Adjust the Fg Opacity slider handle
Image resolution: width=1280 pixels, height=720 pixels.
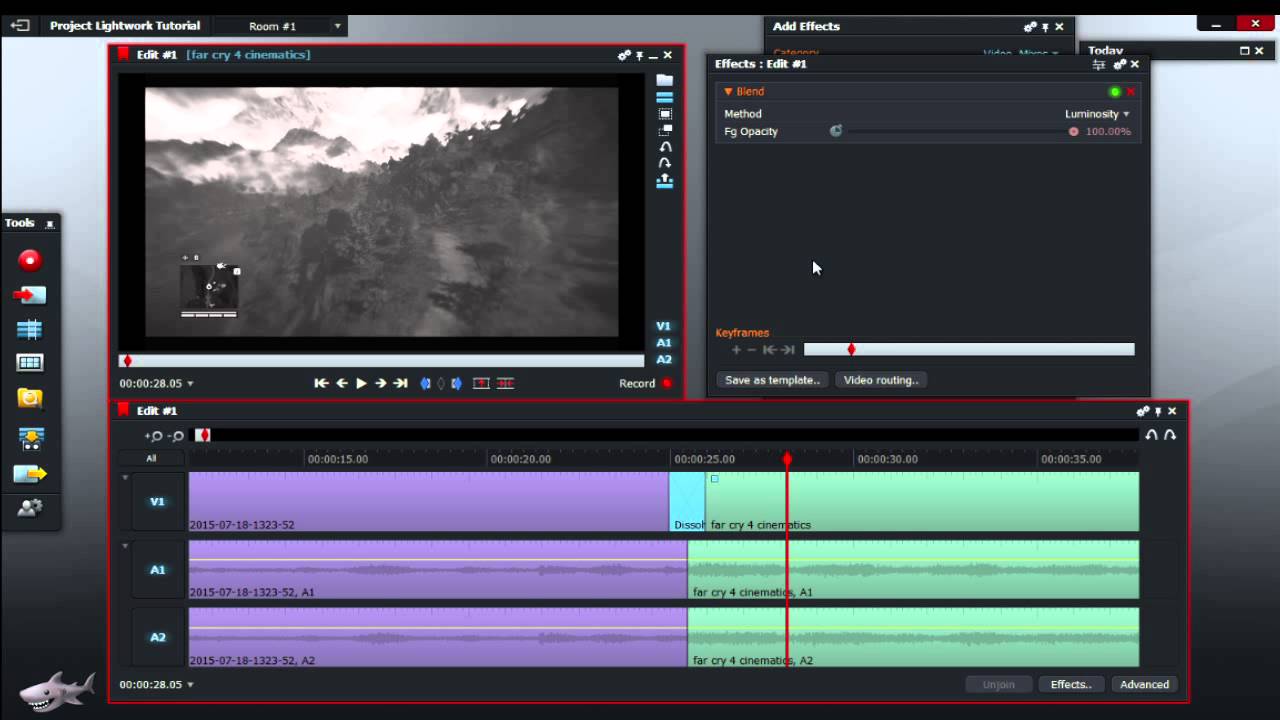1073,131
